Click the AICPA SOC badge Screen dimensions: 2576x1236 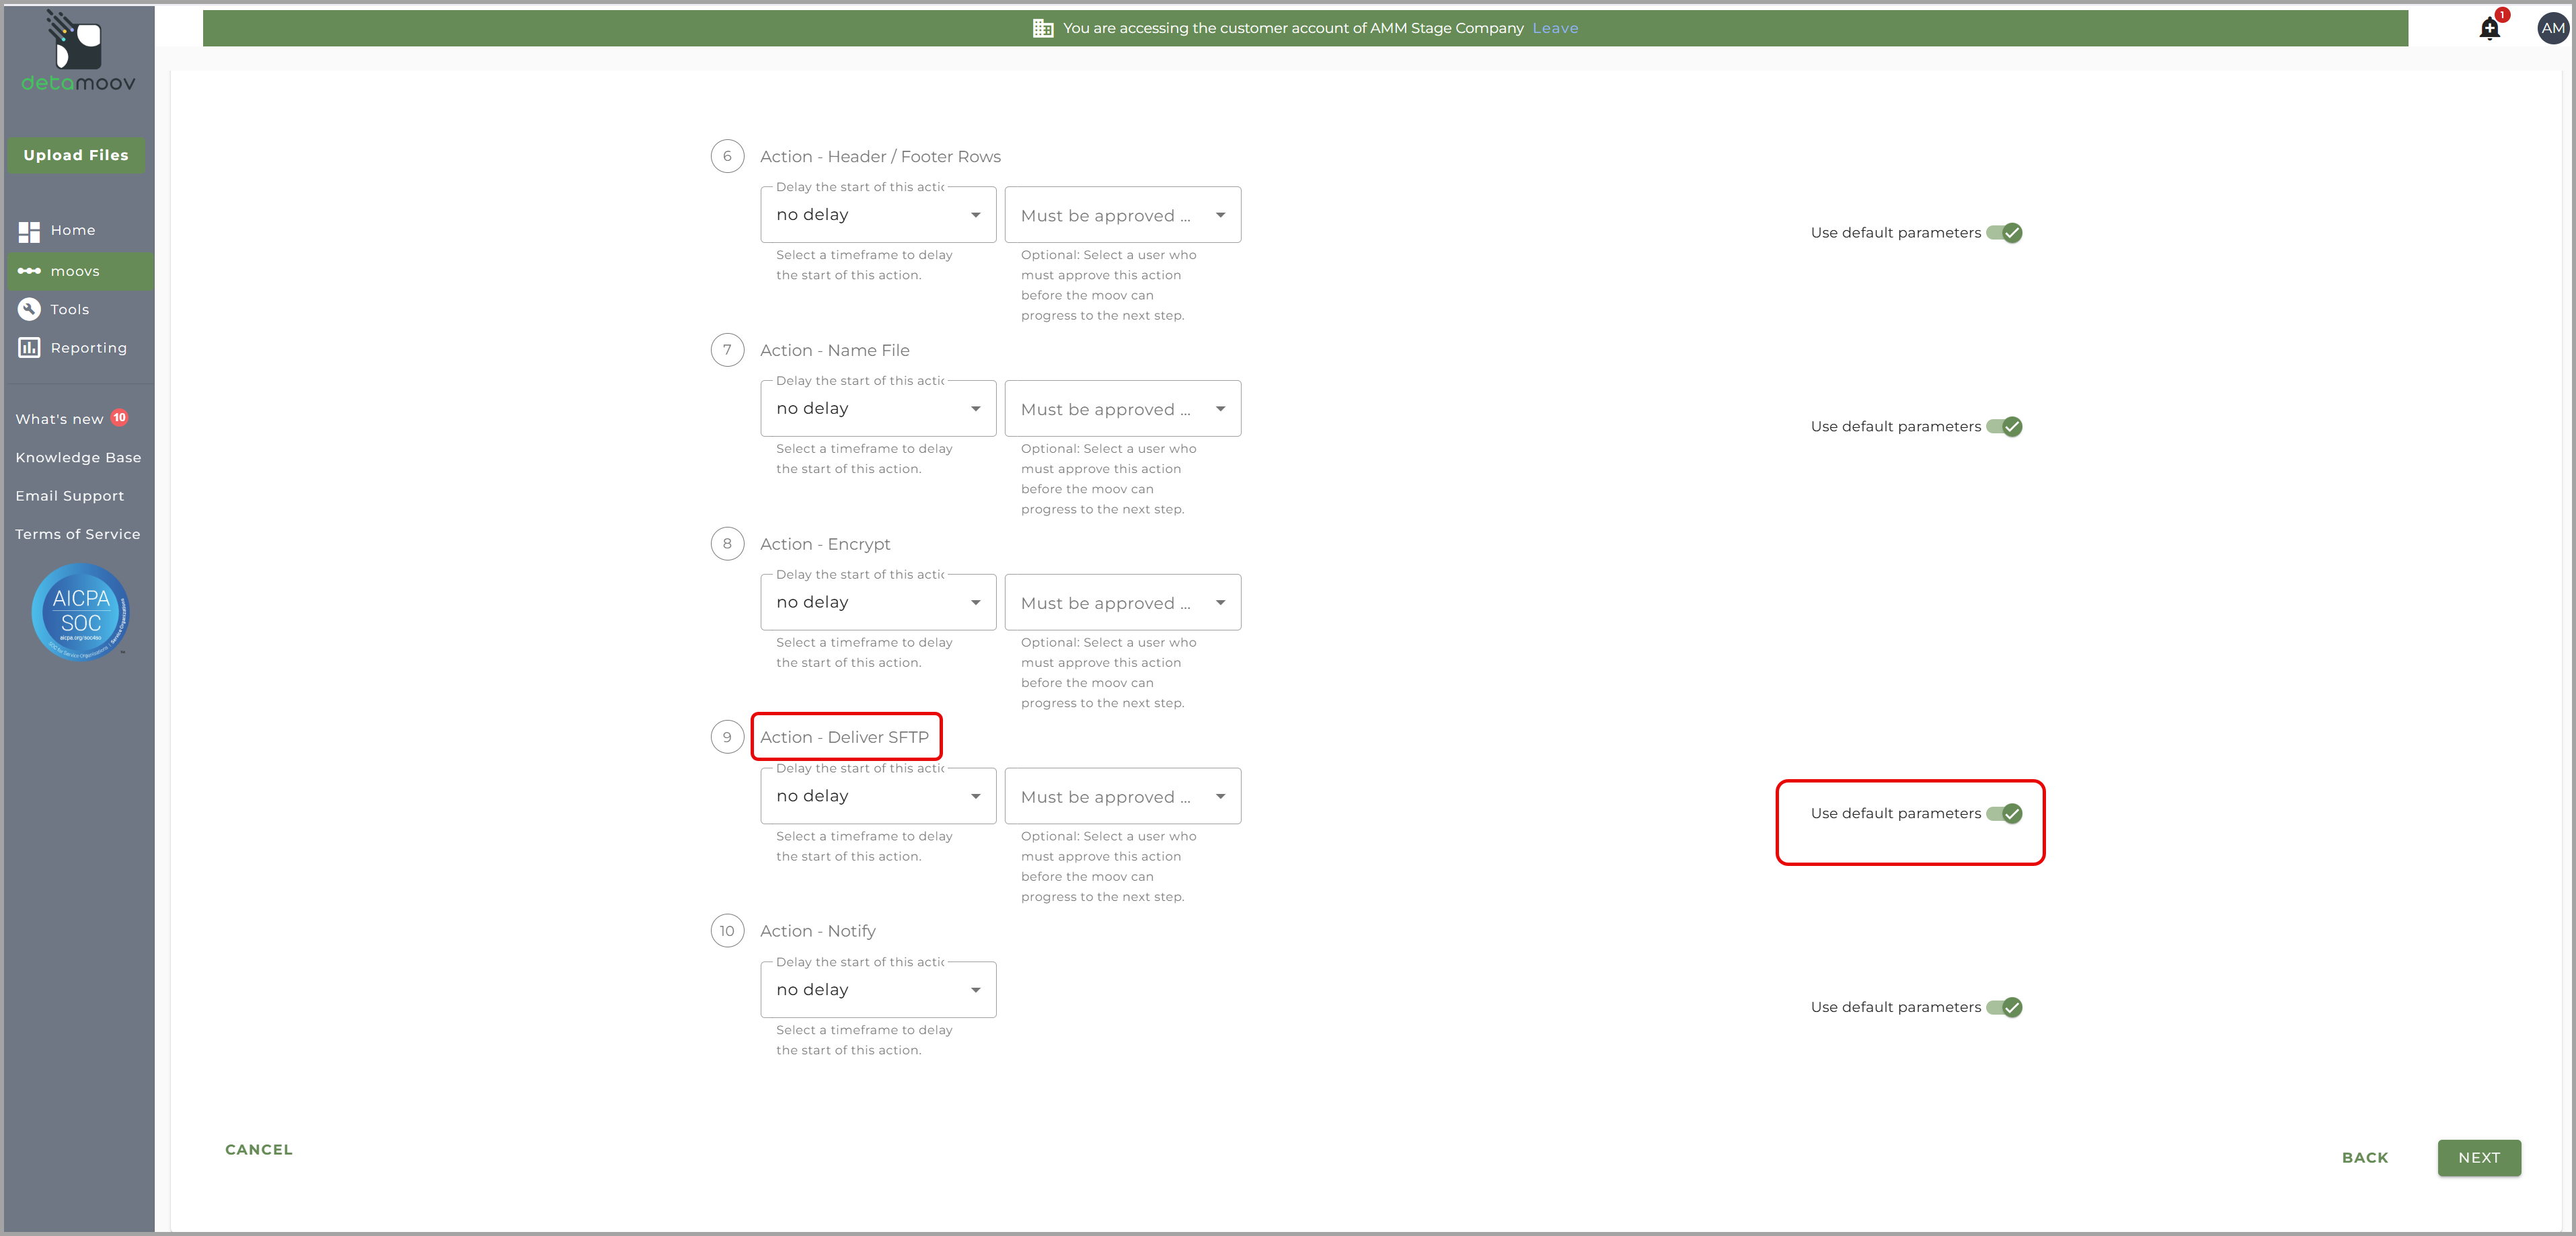(x=80, y=612)
